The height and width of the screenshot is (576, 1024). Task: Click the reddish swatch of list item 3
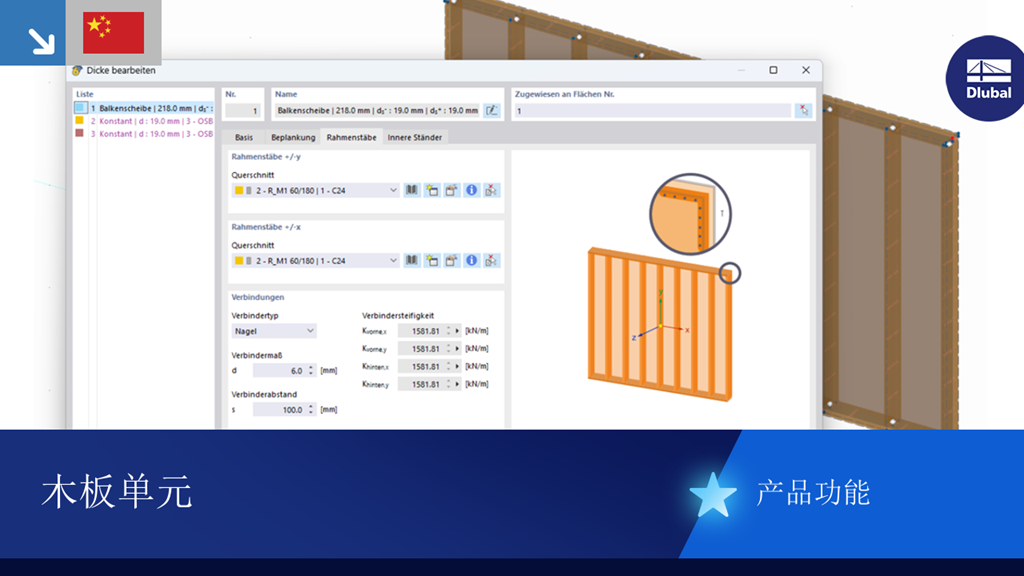[80, 133]
